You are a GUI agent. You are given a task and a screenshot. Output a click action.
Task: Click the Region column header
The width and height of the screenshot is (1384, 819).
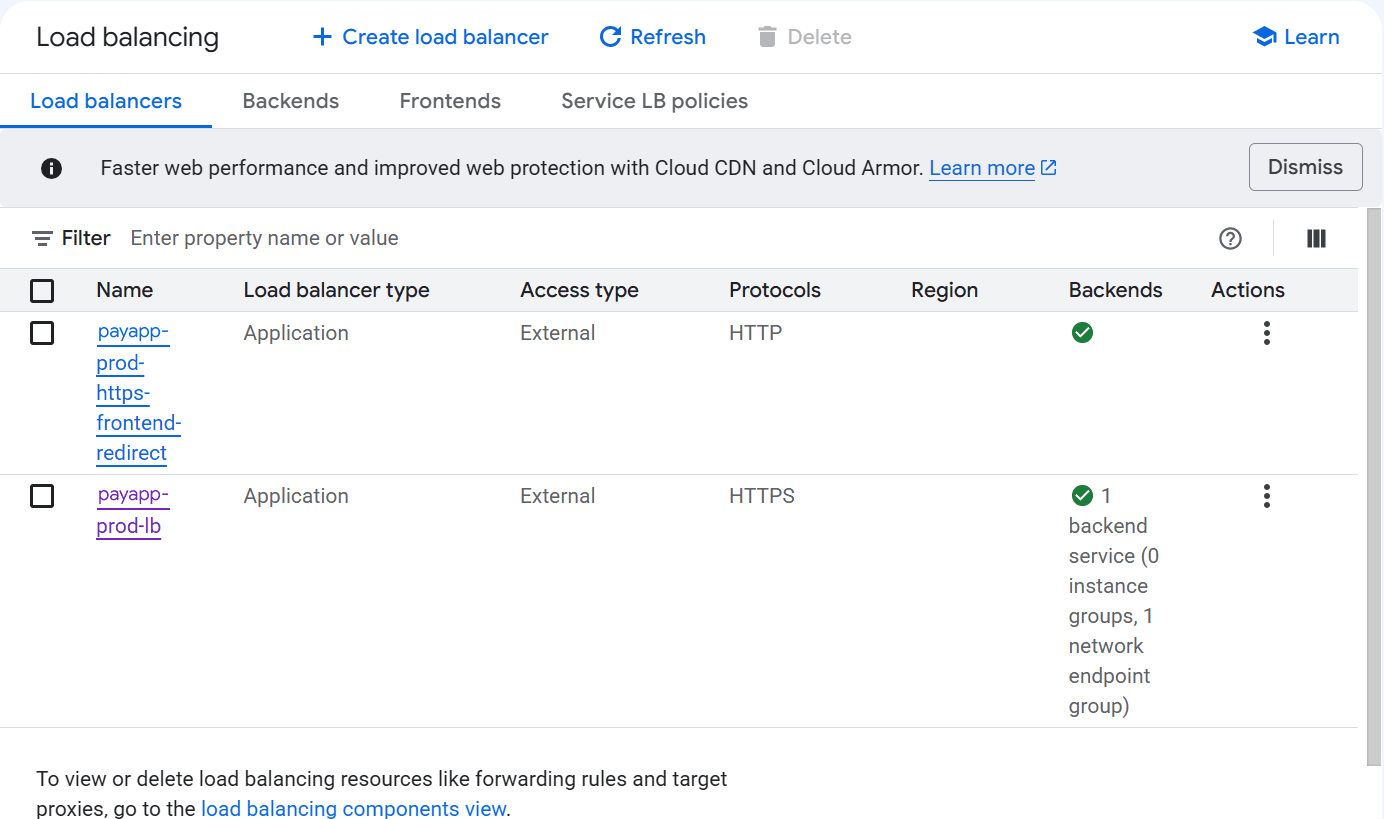(945, 290)
